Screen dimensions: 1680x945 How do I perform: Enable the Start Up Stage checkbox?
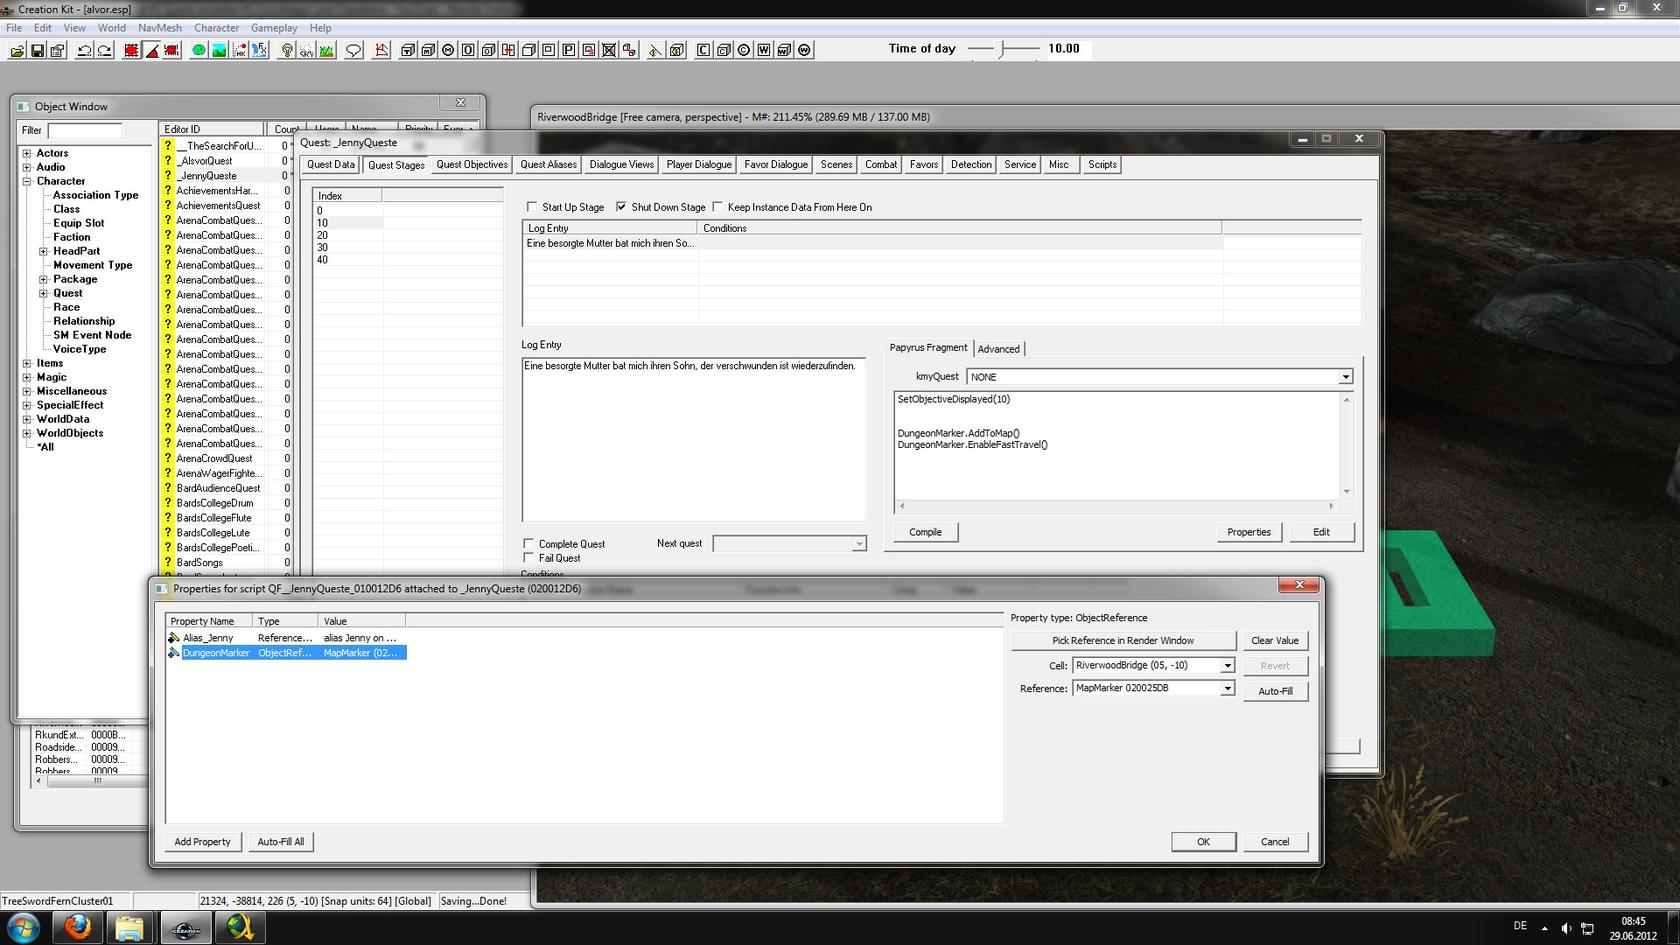pos(532,207)
